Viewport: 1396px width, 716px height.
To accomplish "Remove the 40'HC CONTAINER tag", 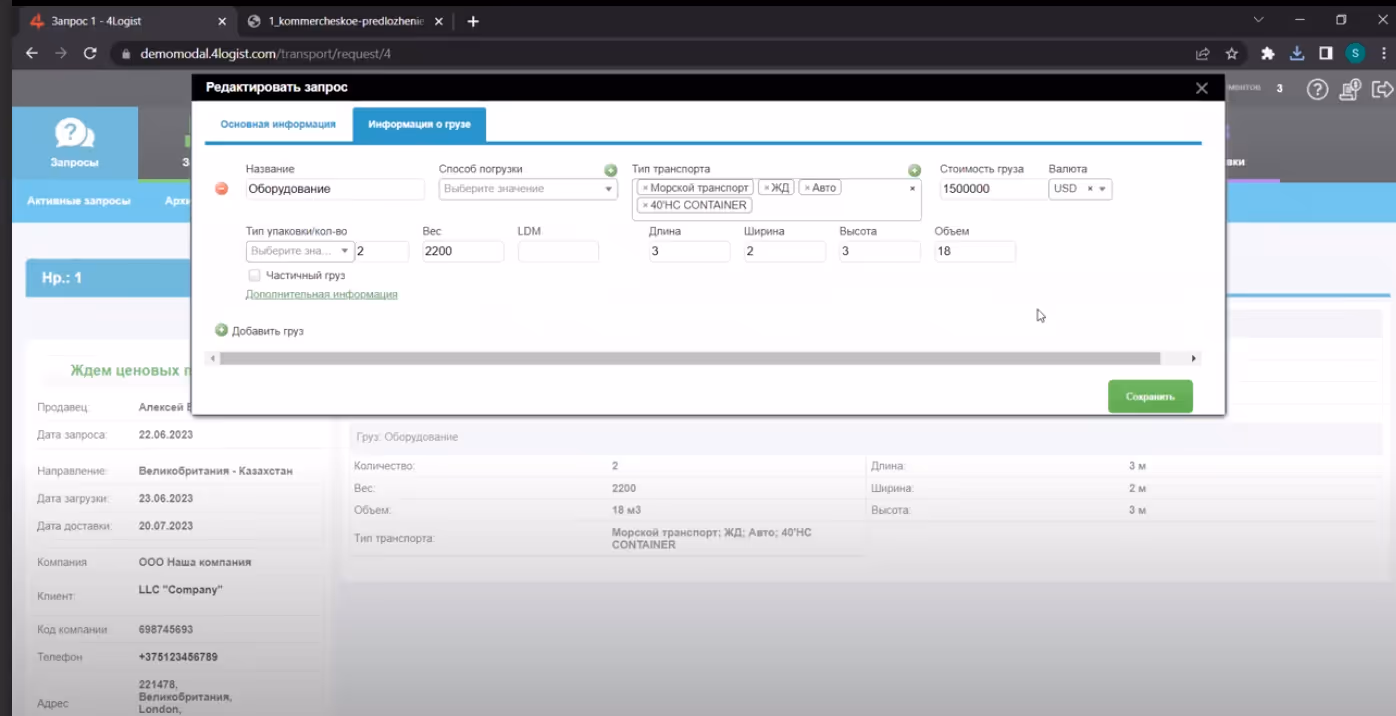I will 645,205.
